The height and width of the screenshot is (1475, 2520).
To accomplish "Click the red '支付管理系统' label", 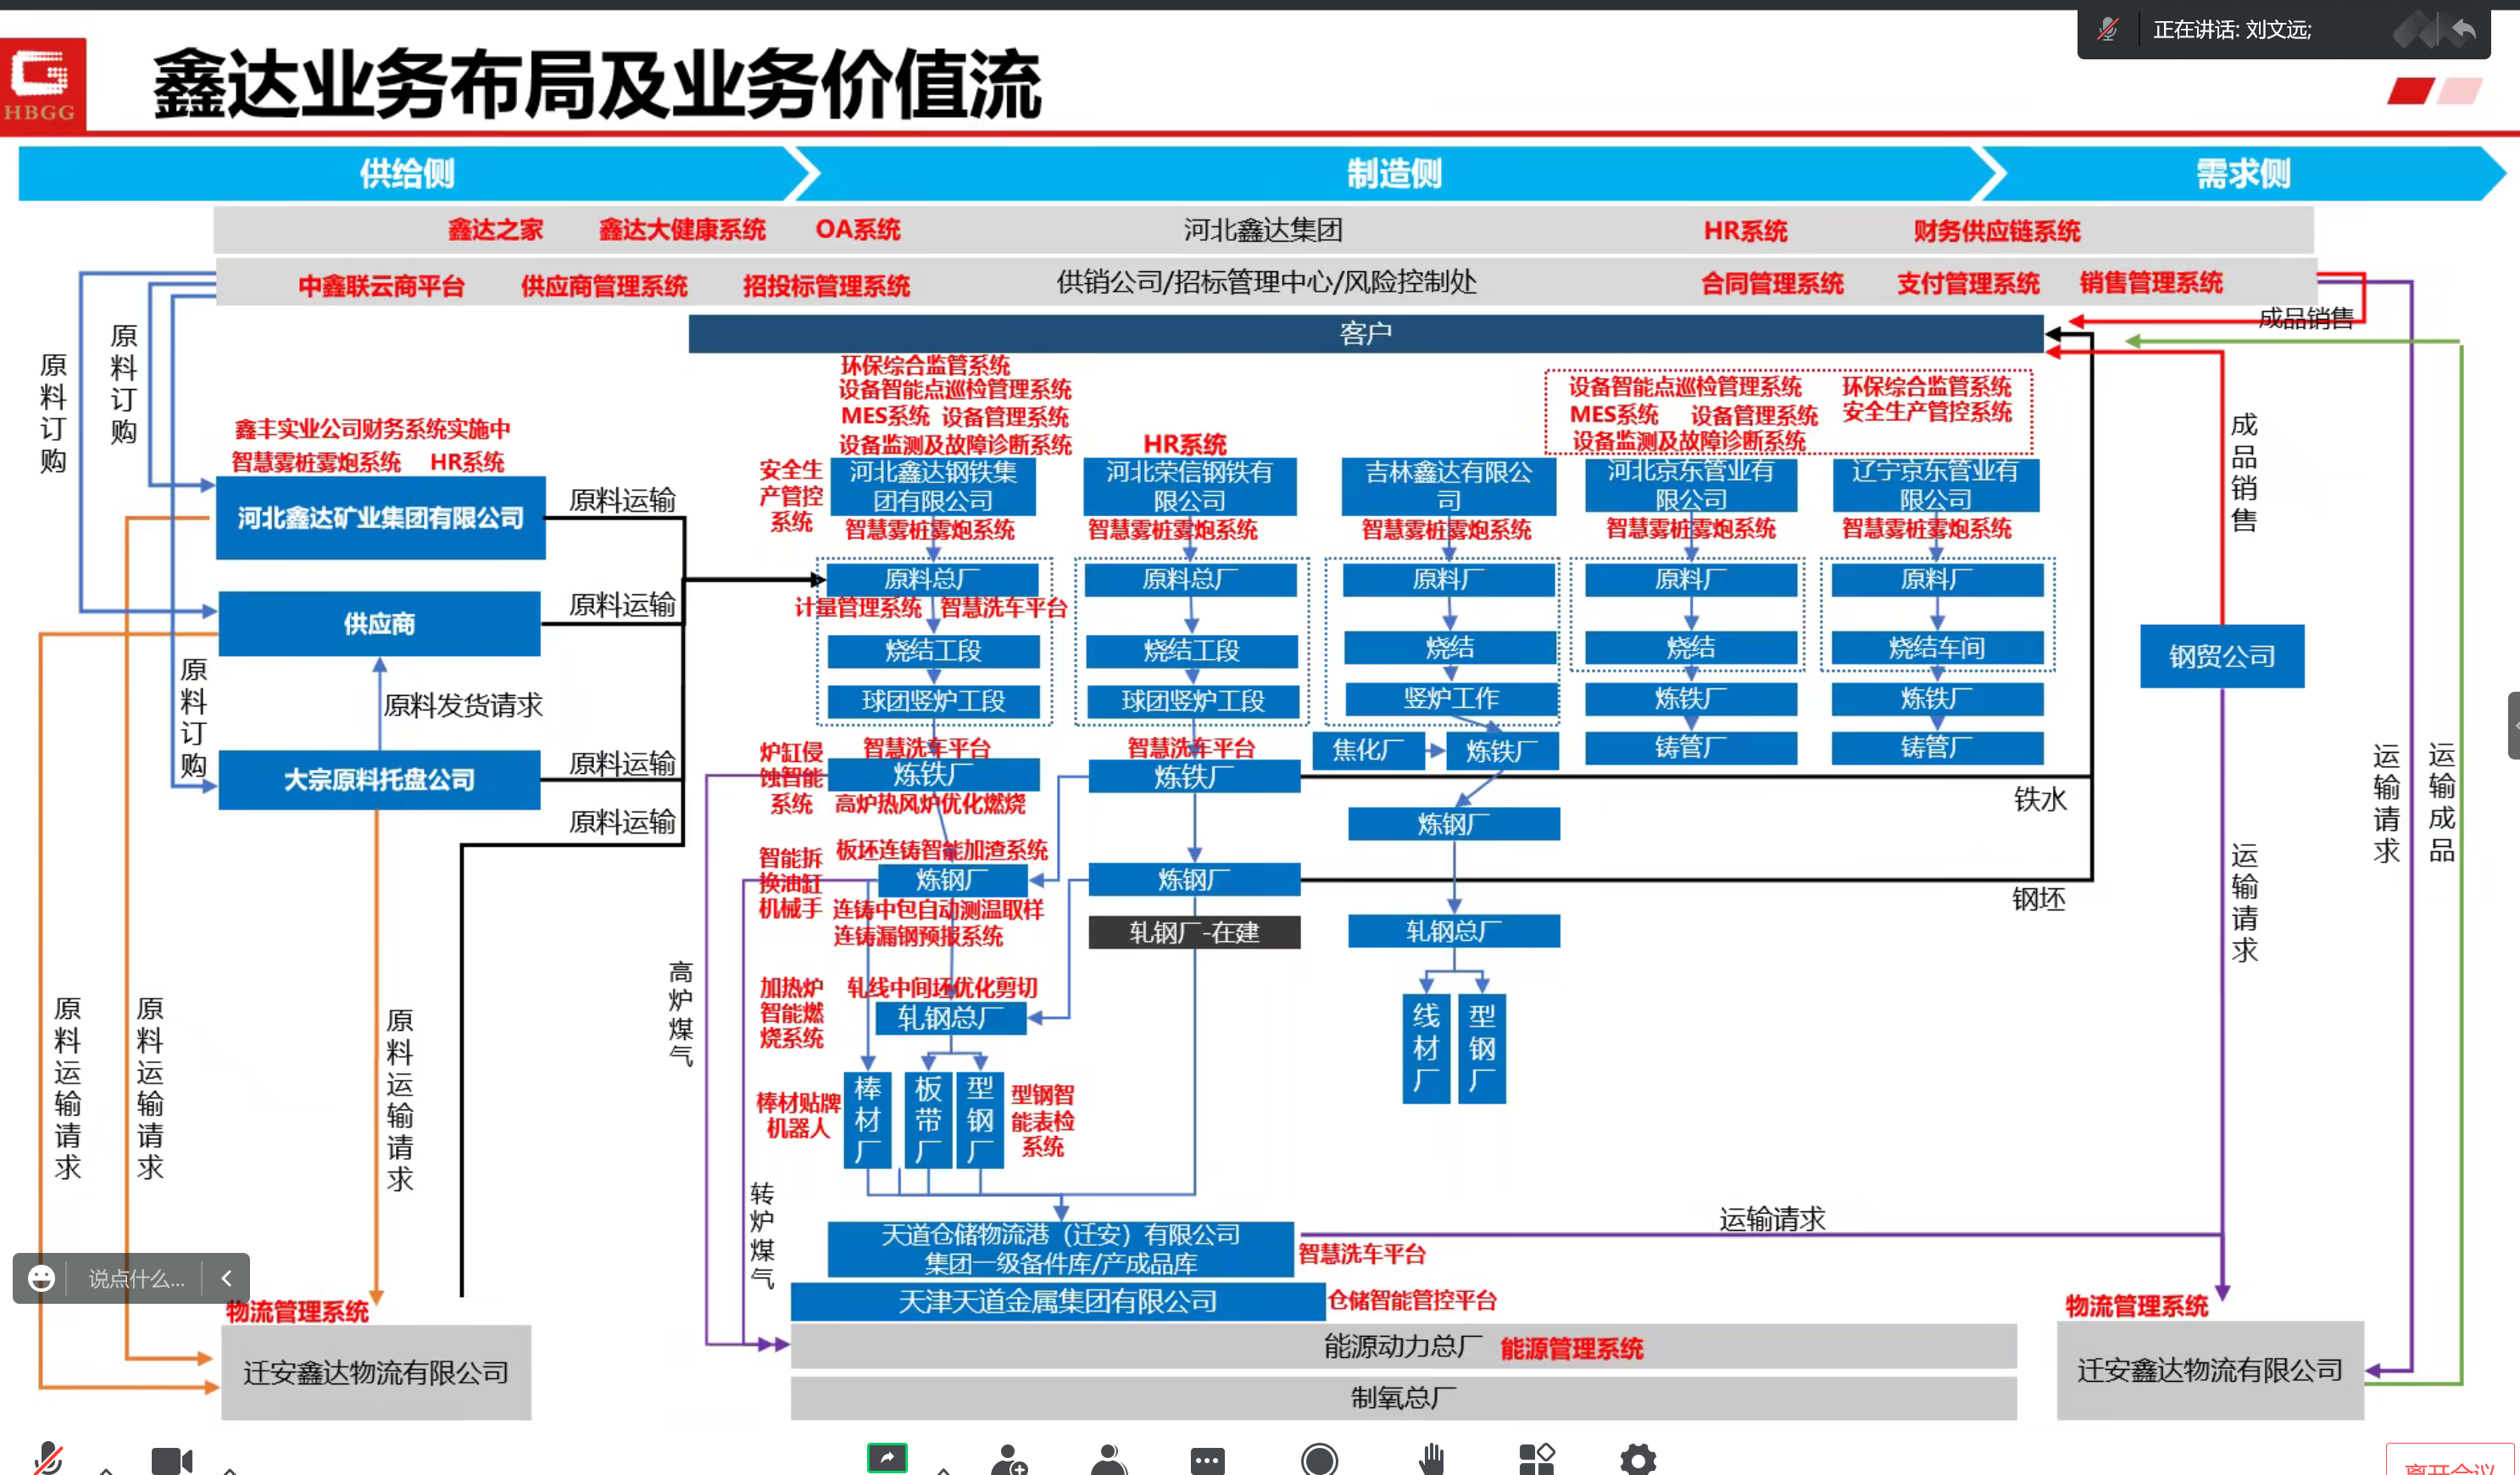I will (1968, 284).
